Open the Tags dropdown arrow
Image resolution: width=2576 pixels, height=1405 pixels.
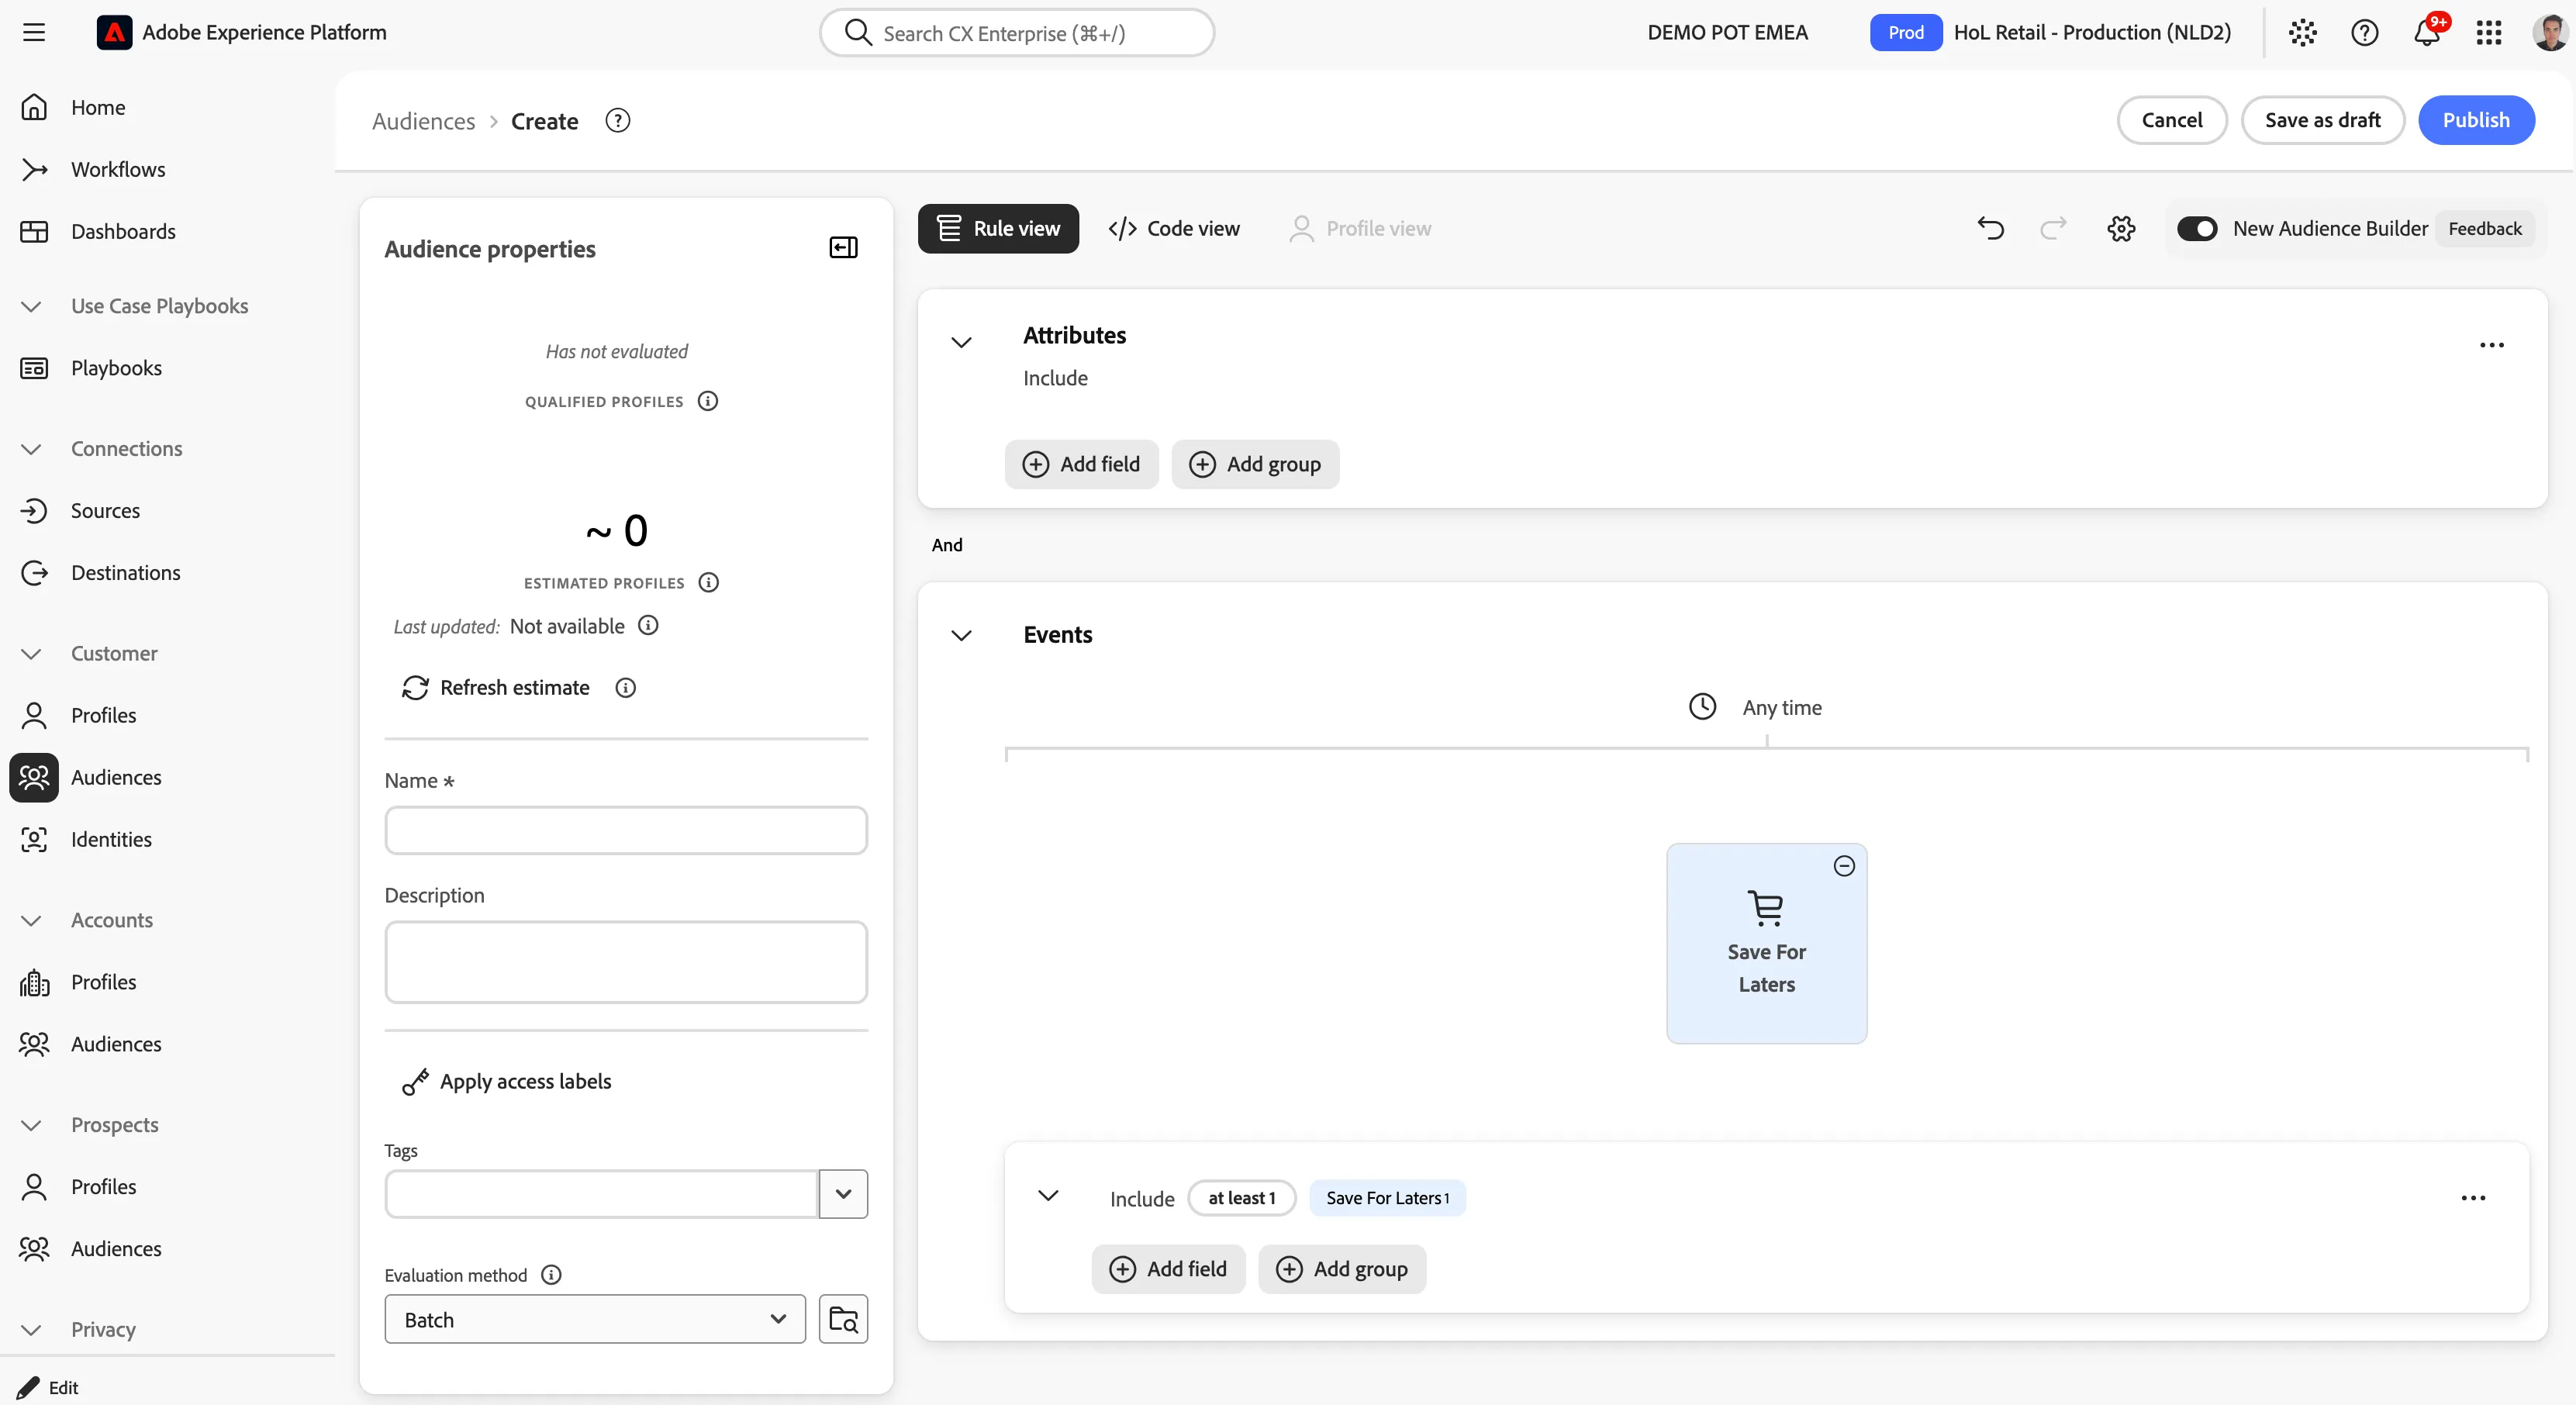point(843,1194)
